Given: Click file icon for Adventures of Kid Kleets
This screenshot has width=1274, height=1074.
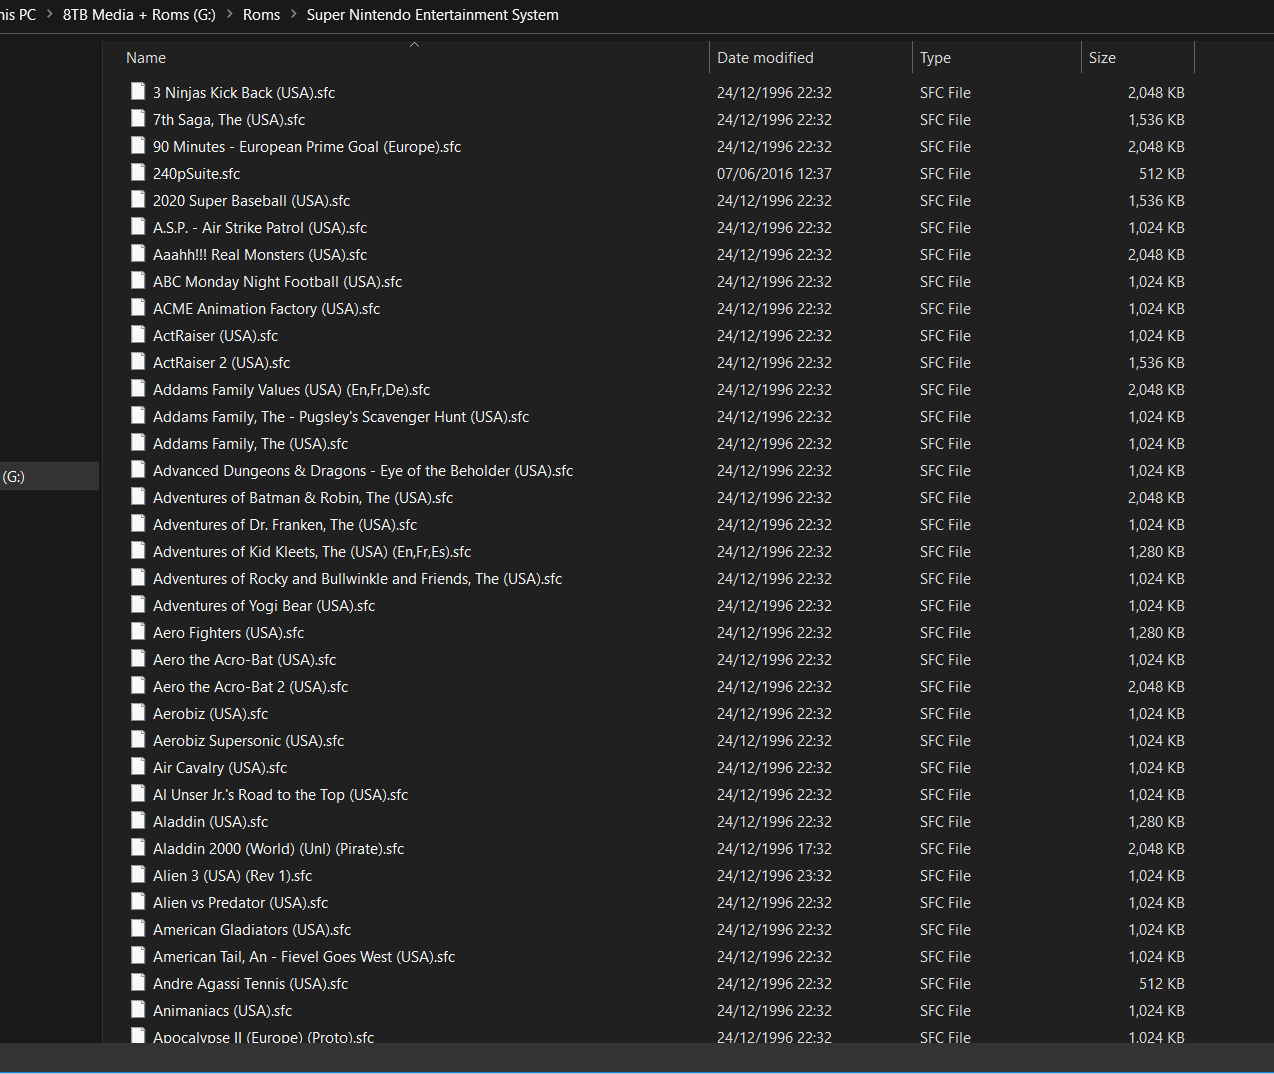Looking at the screenshot, I should coord(138,551).
